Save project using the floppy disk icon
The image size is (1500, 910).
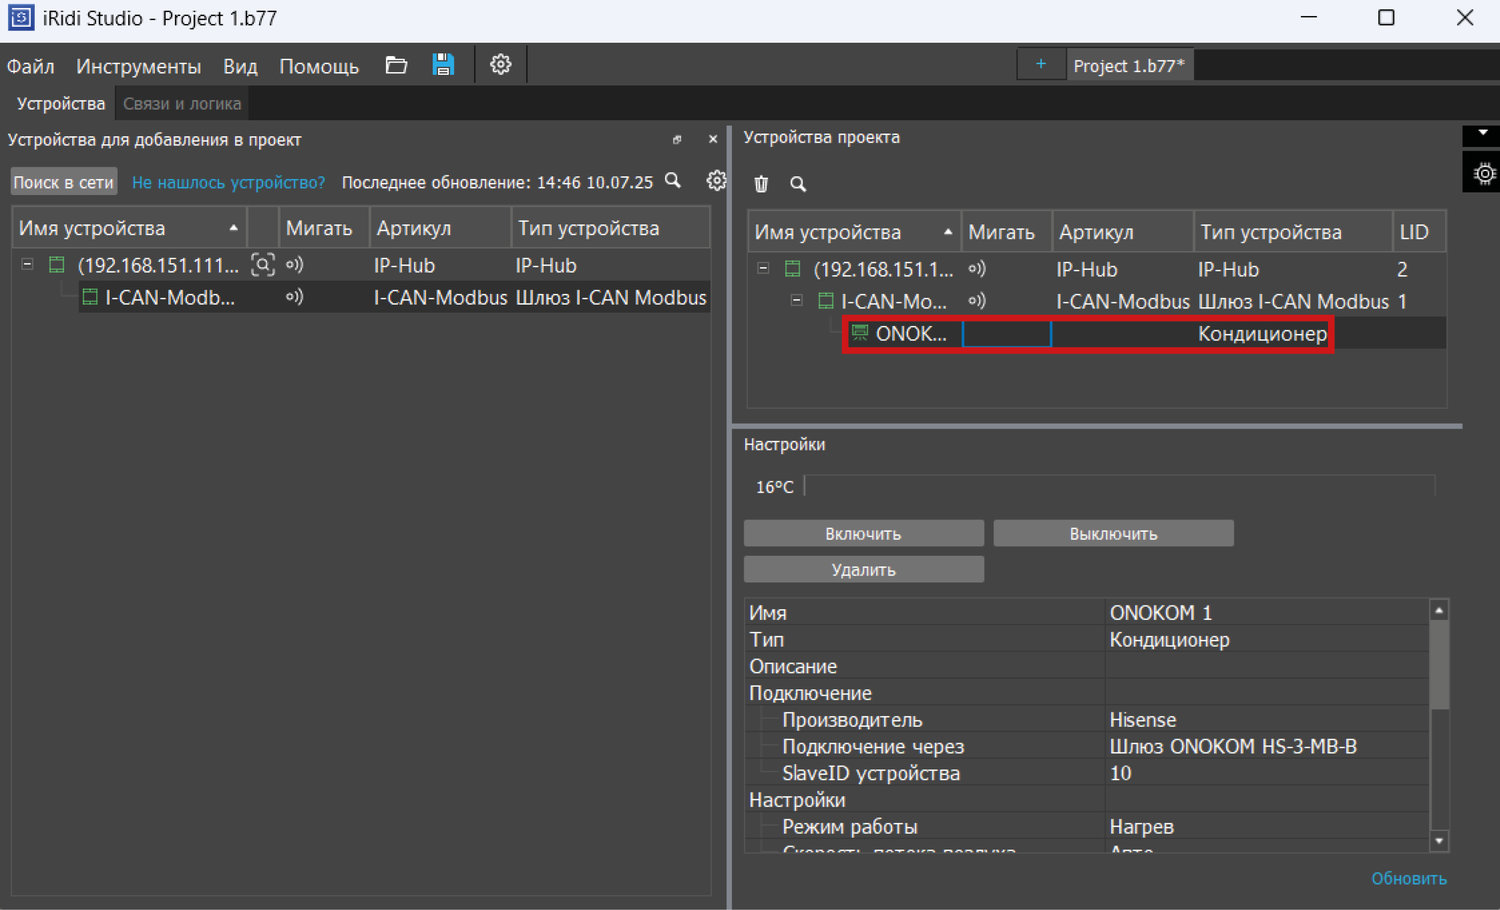coord(443,66)
